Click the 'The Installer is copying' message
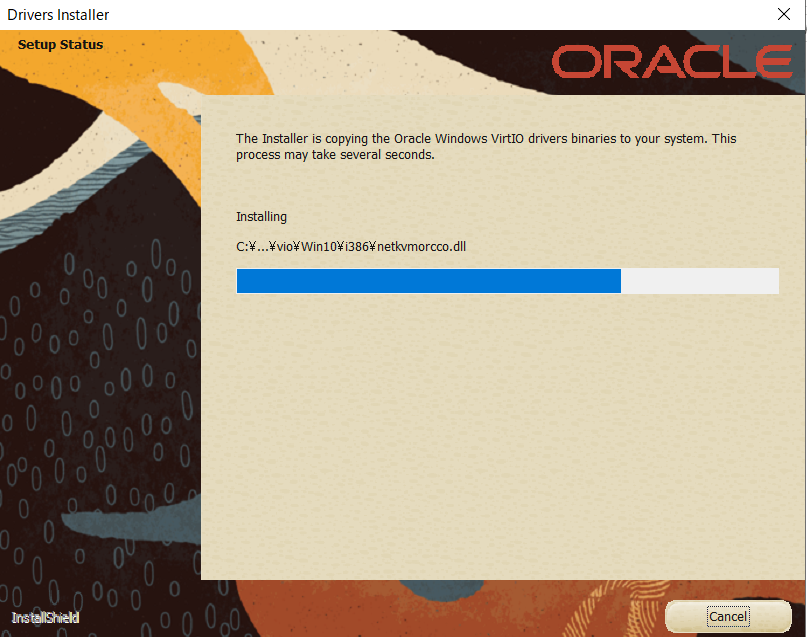This screenshot has width=807, height=637. tap(486, 147)
